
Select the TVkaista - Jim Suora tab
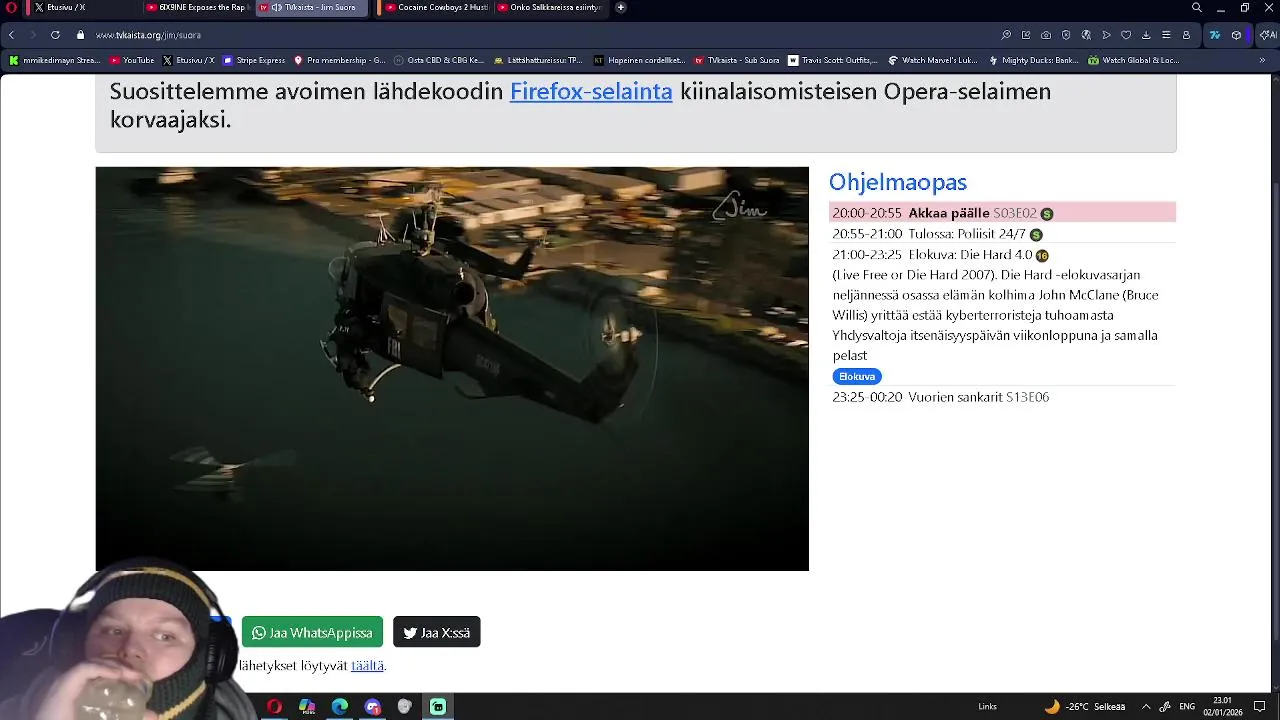click(x=313, y=7)
